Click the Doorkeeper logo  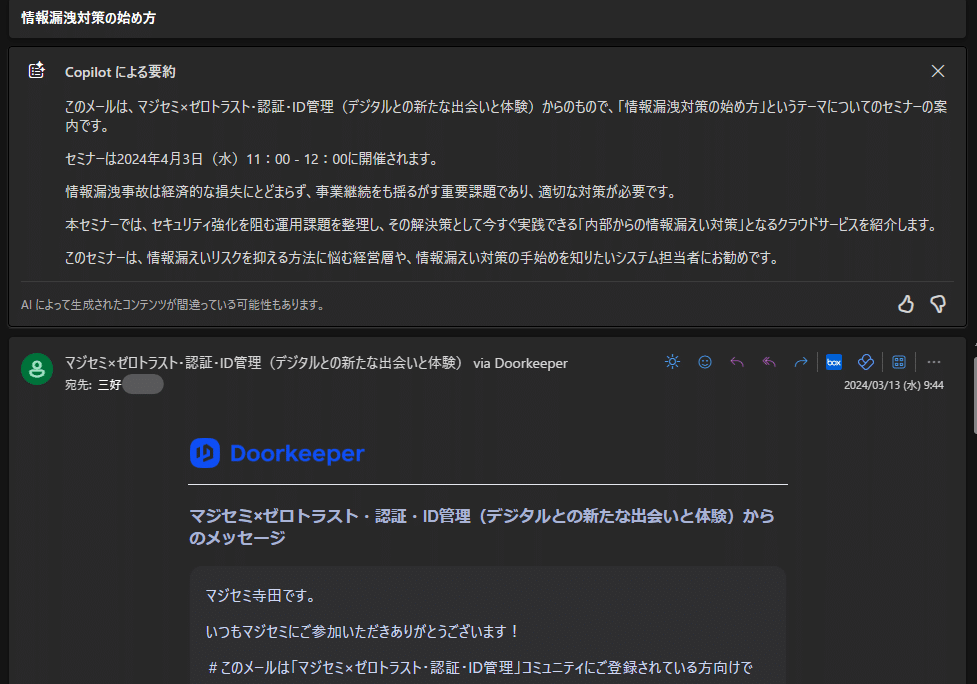pos(277,454)
